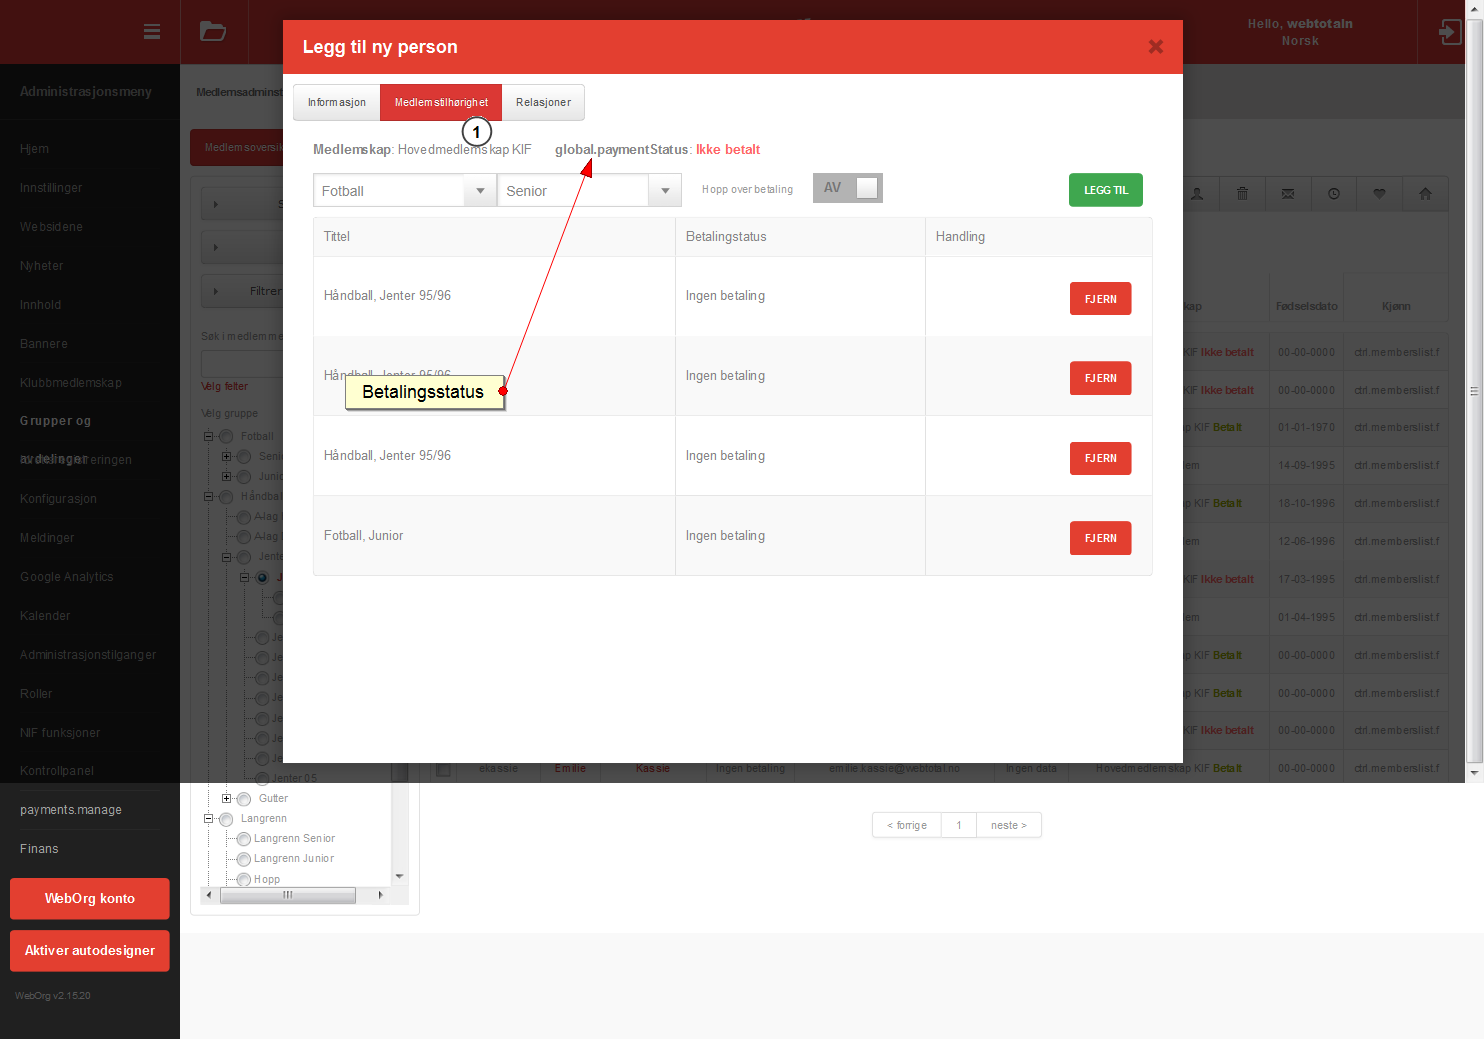The width and height of the screenshot is (1484, 1039).
Task: Open Innstillinger in the sidebar menu
Action: (x=51, y=188)
